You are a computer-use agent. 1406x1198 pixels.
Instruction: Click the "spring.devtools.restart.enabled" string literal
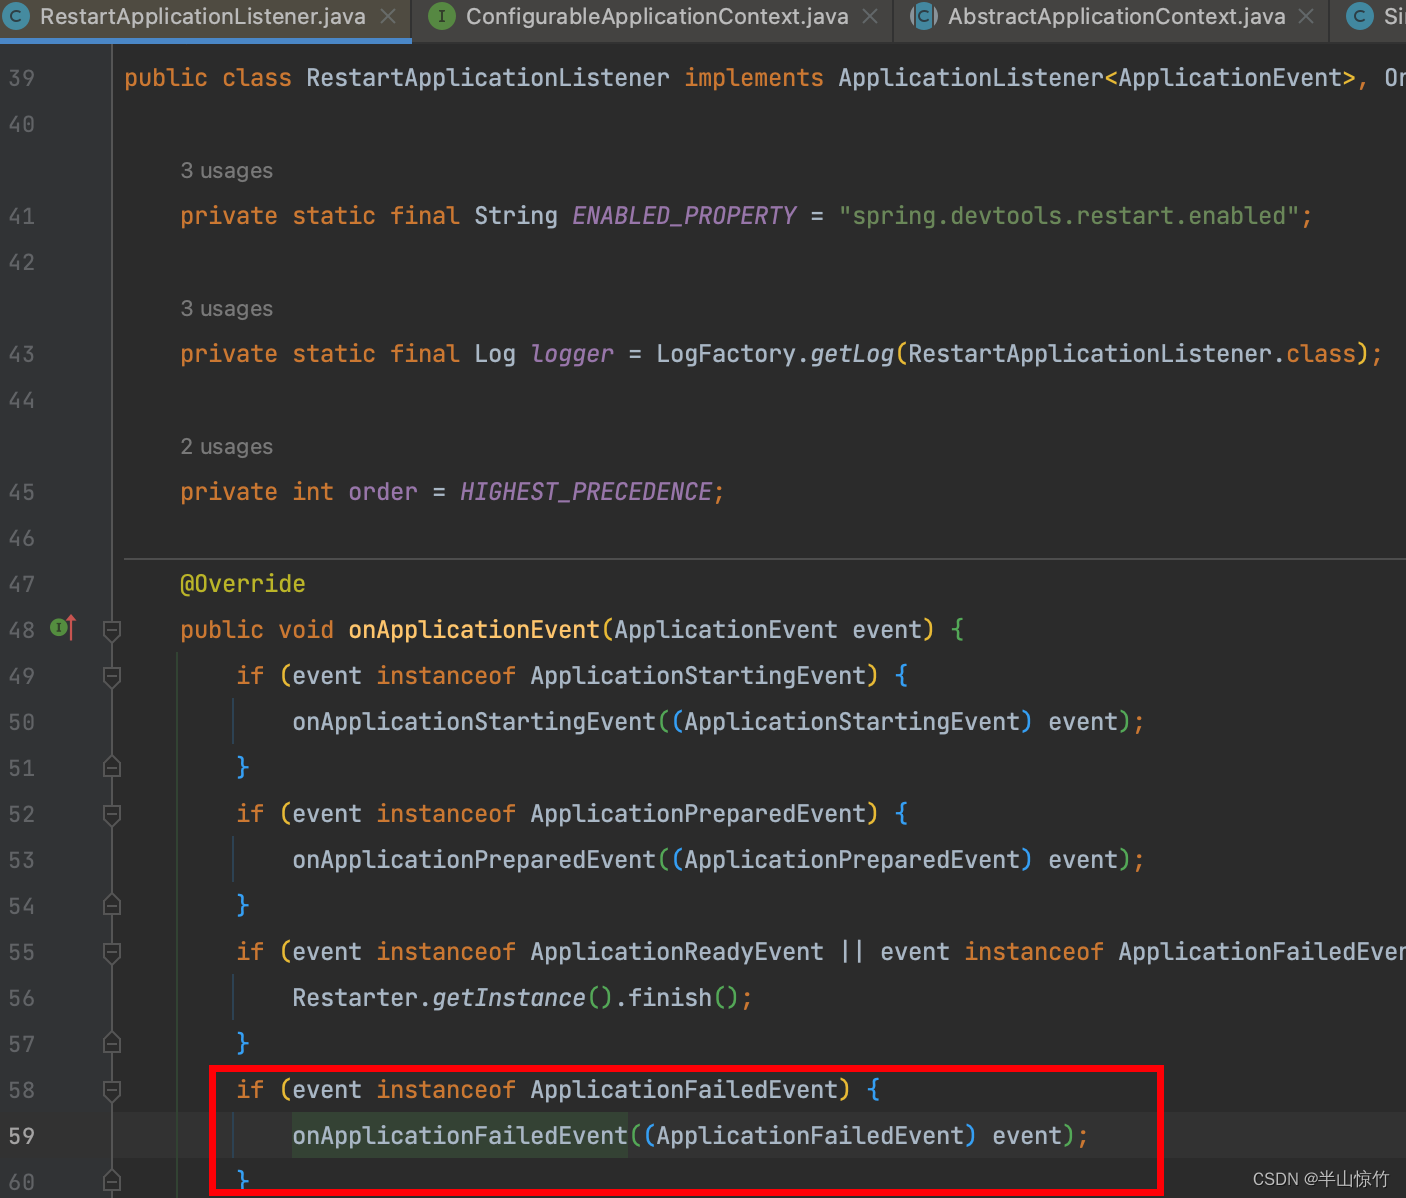(x=1069, y=216)
